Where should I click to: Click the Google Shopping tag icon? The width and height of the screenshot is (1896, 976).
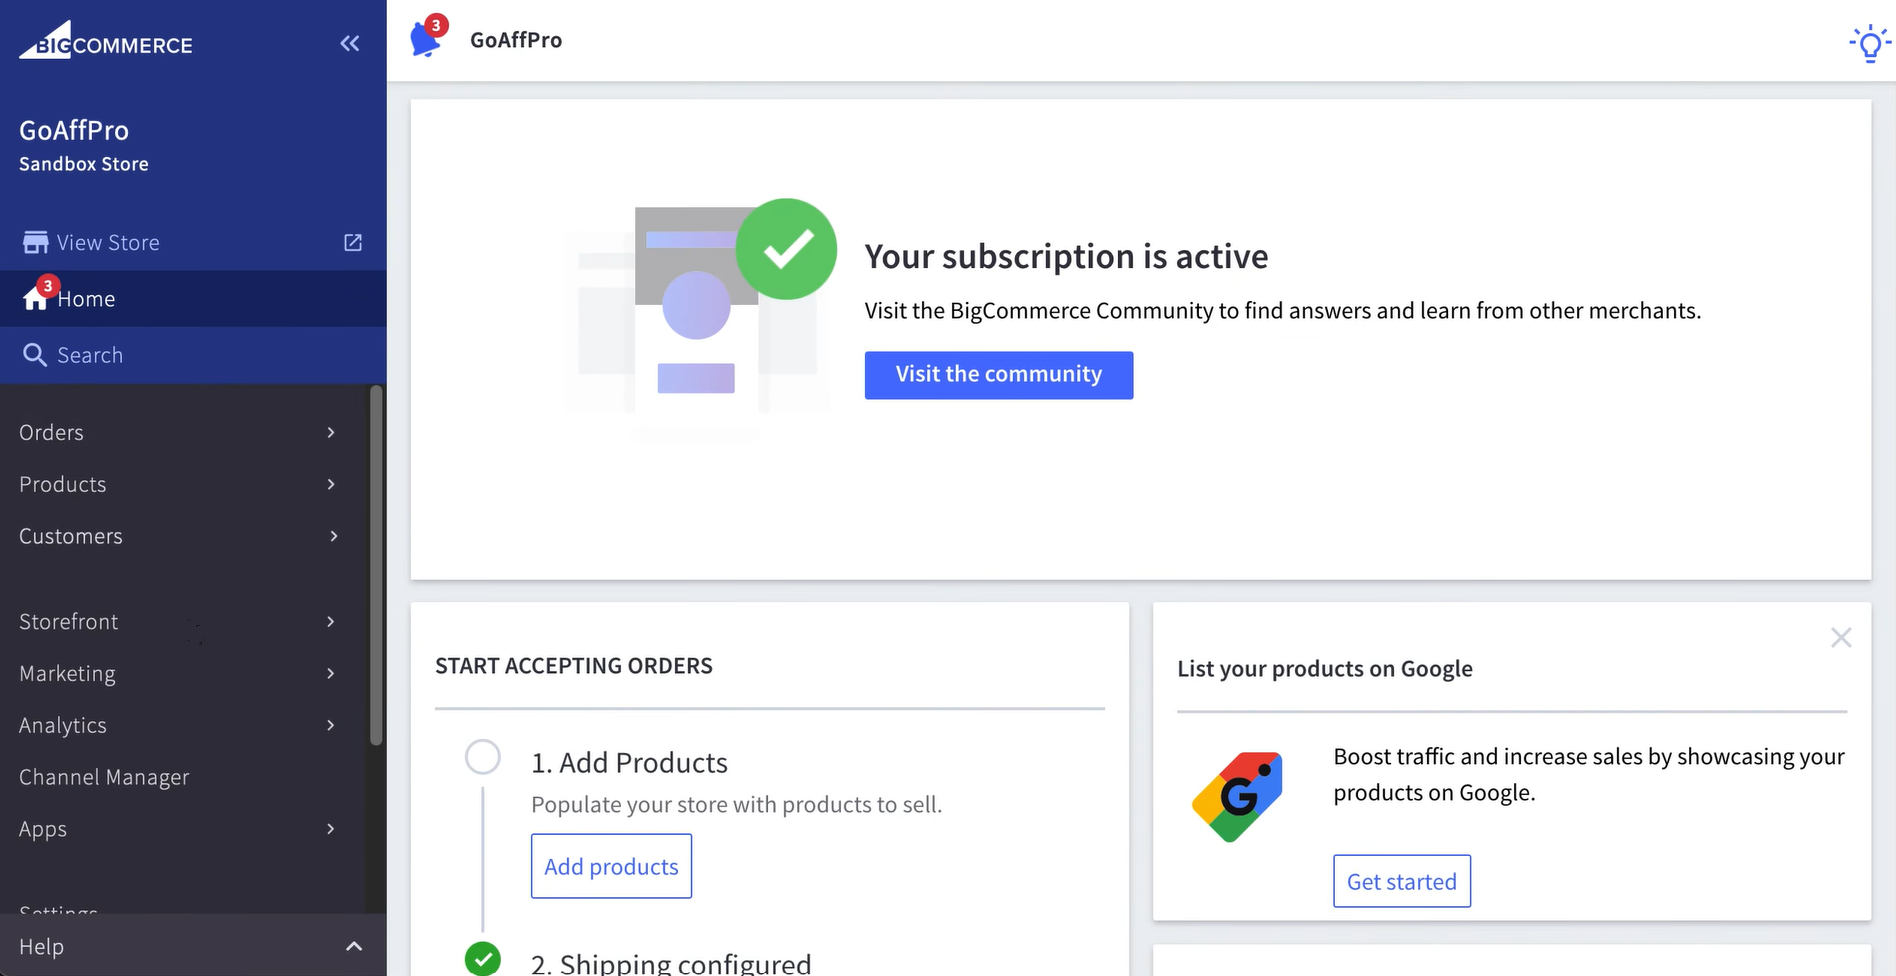(1237, 796)
